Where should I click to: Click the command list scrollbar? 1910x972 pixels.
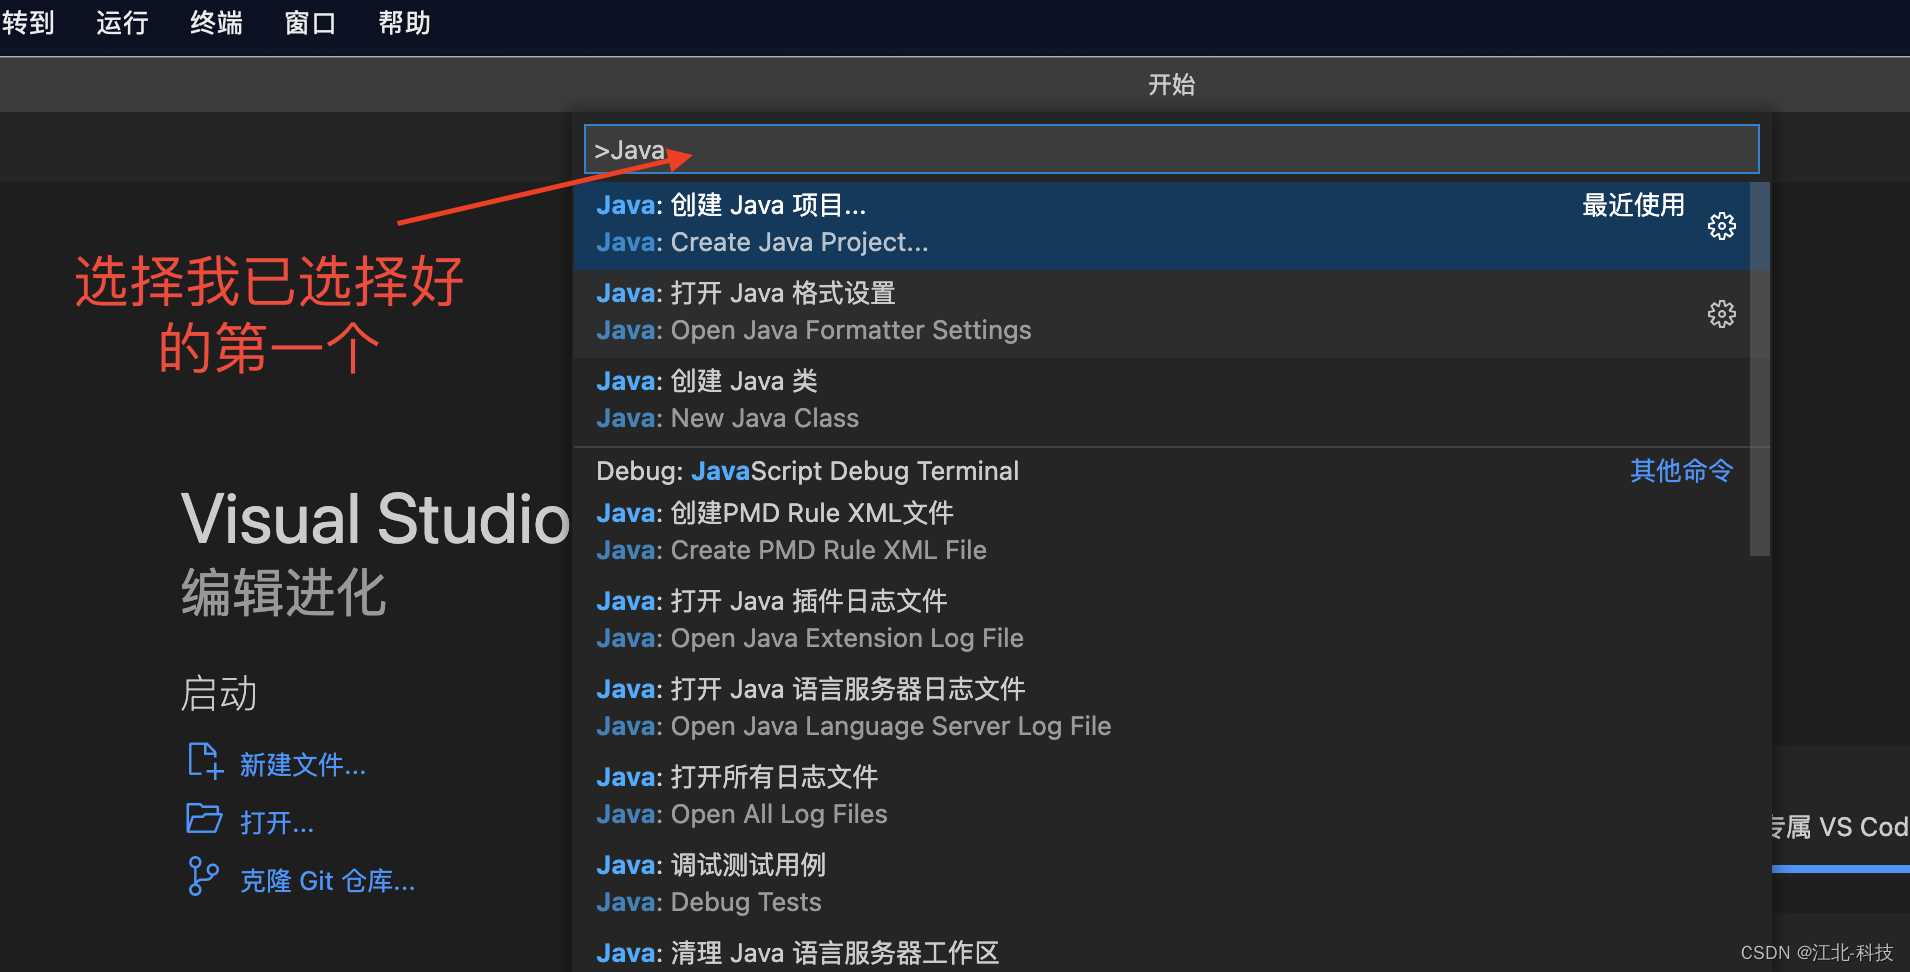(x=1760, y=369)
